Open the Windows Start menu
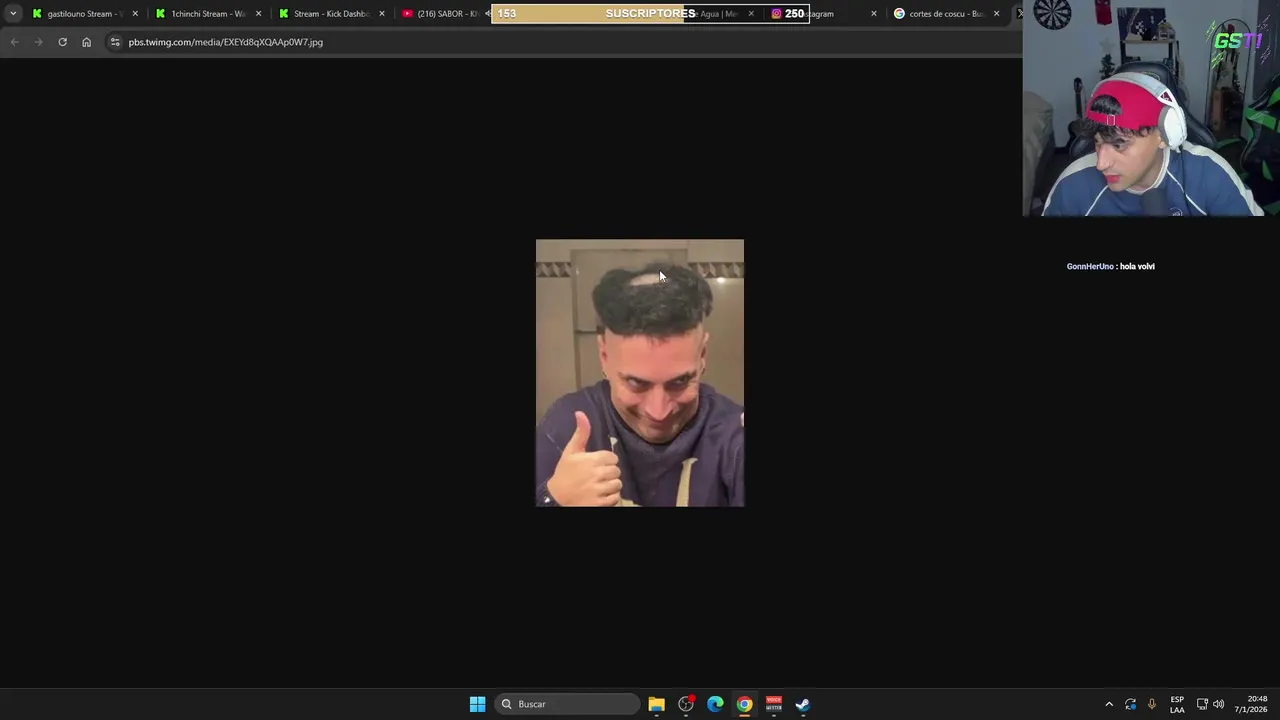Image resolution: width=1280 pixels, height=720 pixels. pos(477,704)
